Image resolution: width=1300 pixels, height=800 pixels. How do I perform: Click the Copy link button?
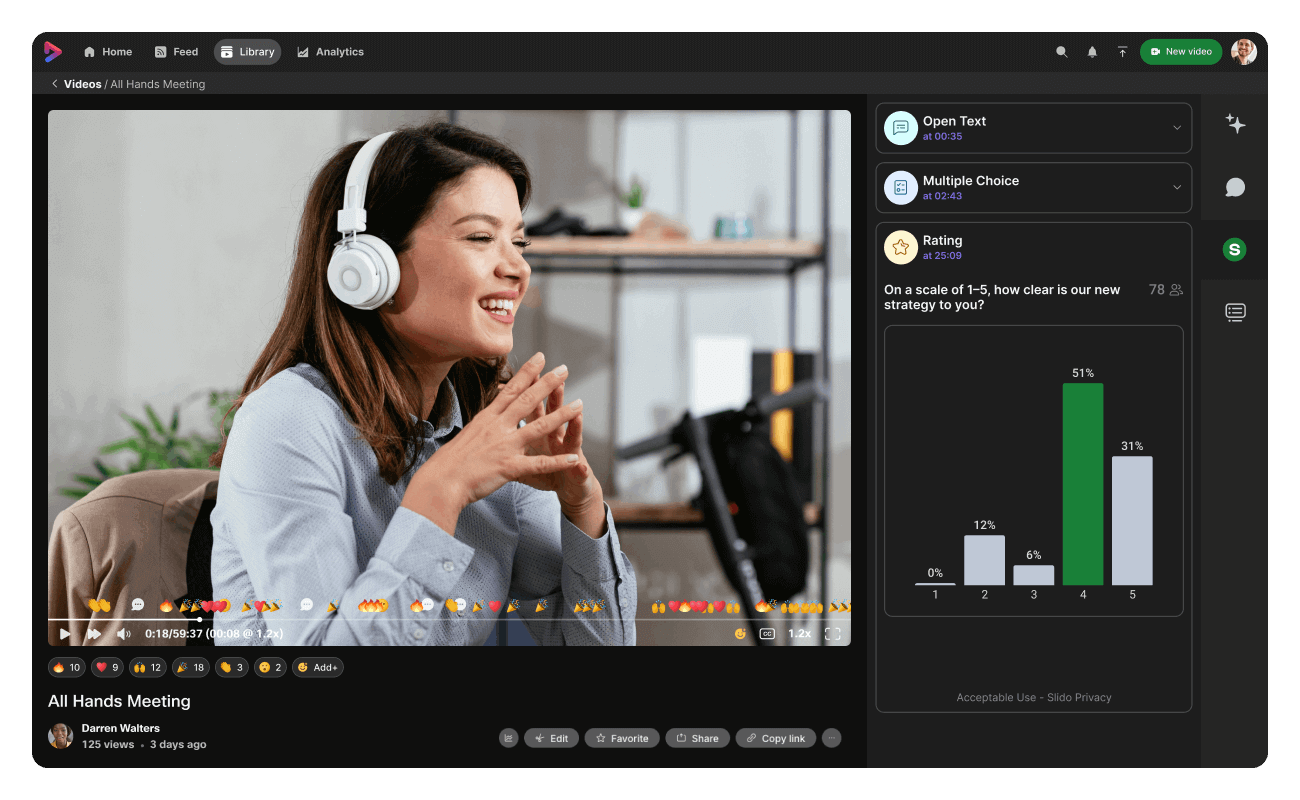click(x=776, y=738)
